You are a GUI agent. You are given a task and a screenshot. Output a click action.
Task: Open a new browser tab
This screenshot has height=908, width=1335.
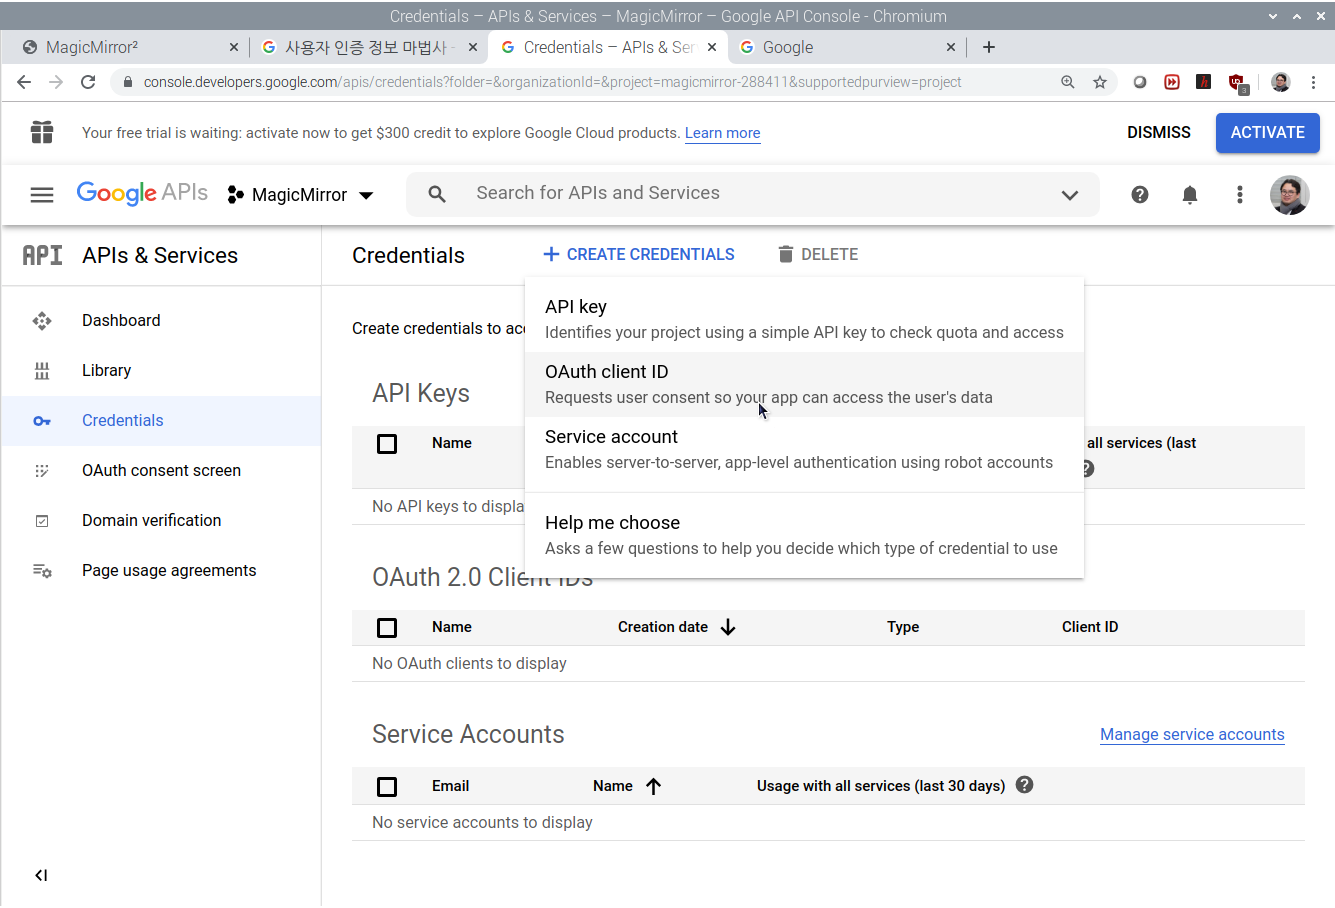(989, 47)
